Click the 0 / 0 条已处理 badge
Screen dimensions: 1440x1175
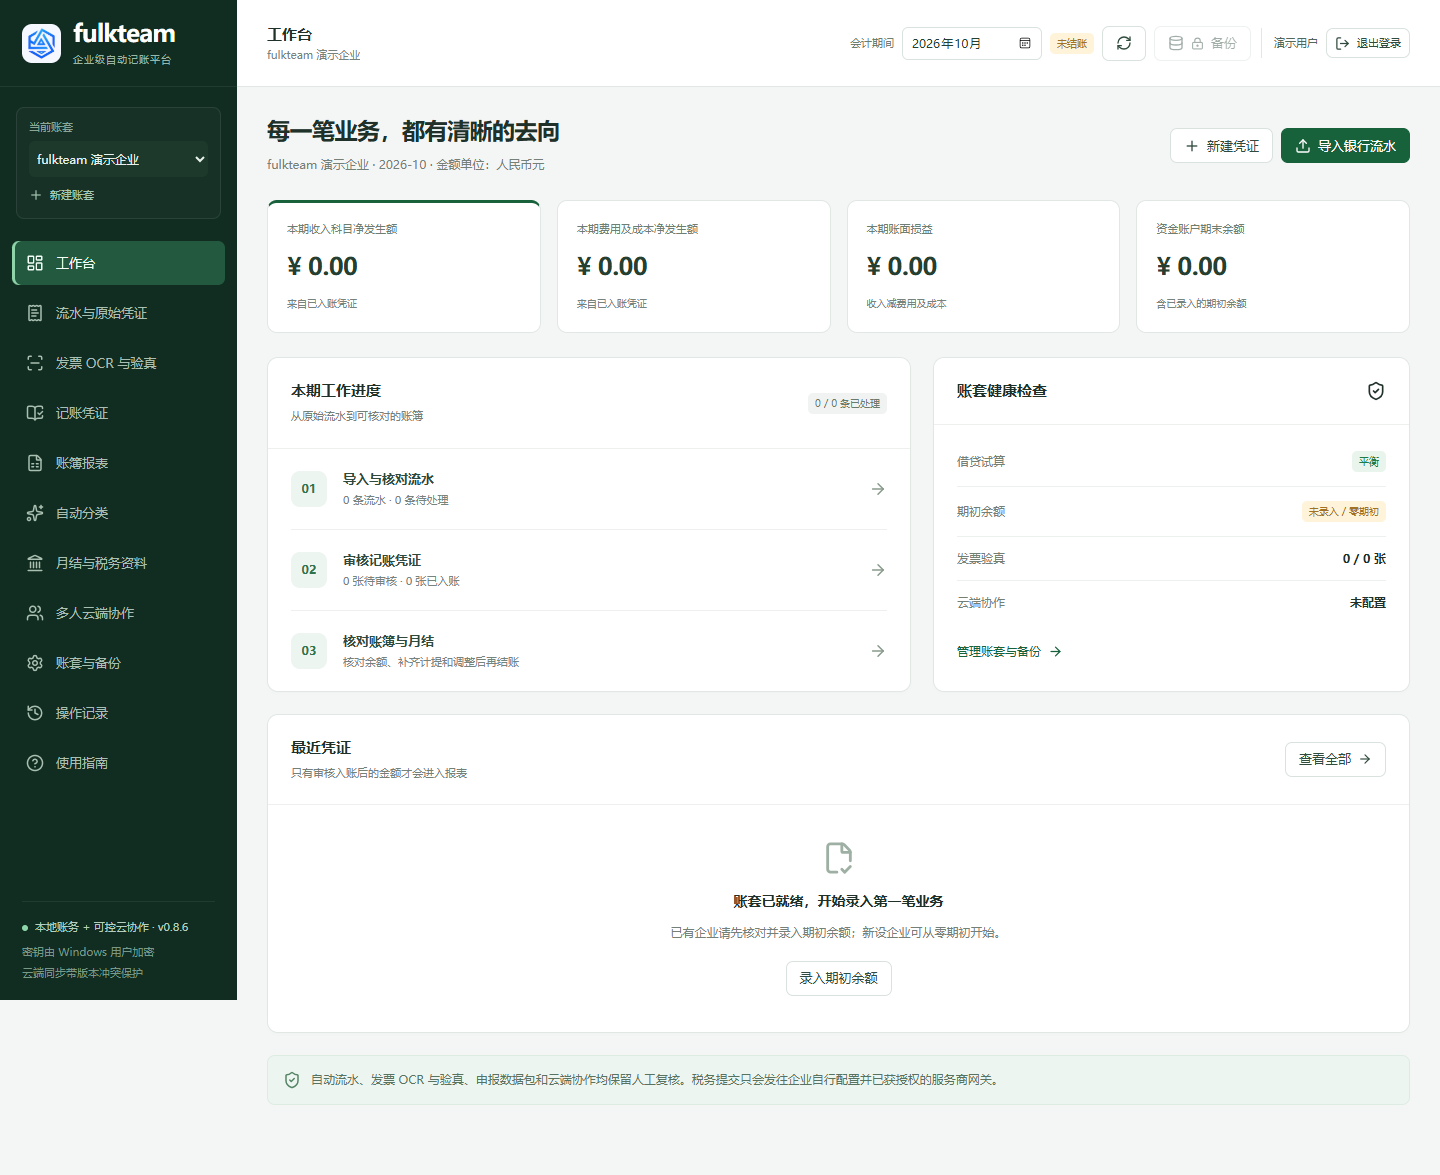847,403
